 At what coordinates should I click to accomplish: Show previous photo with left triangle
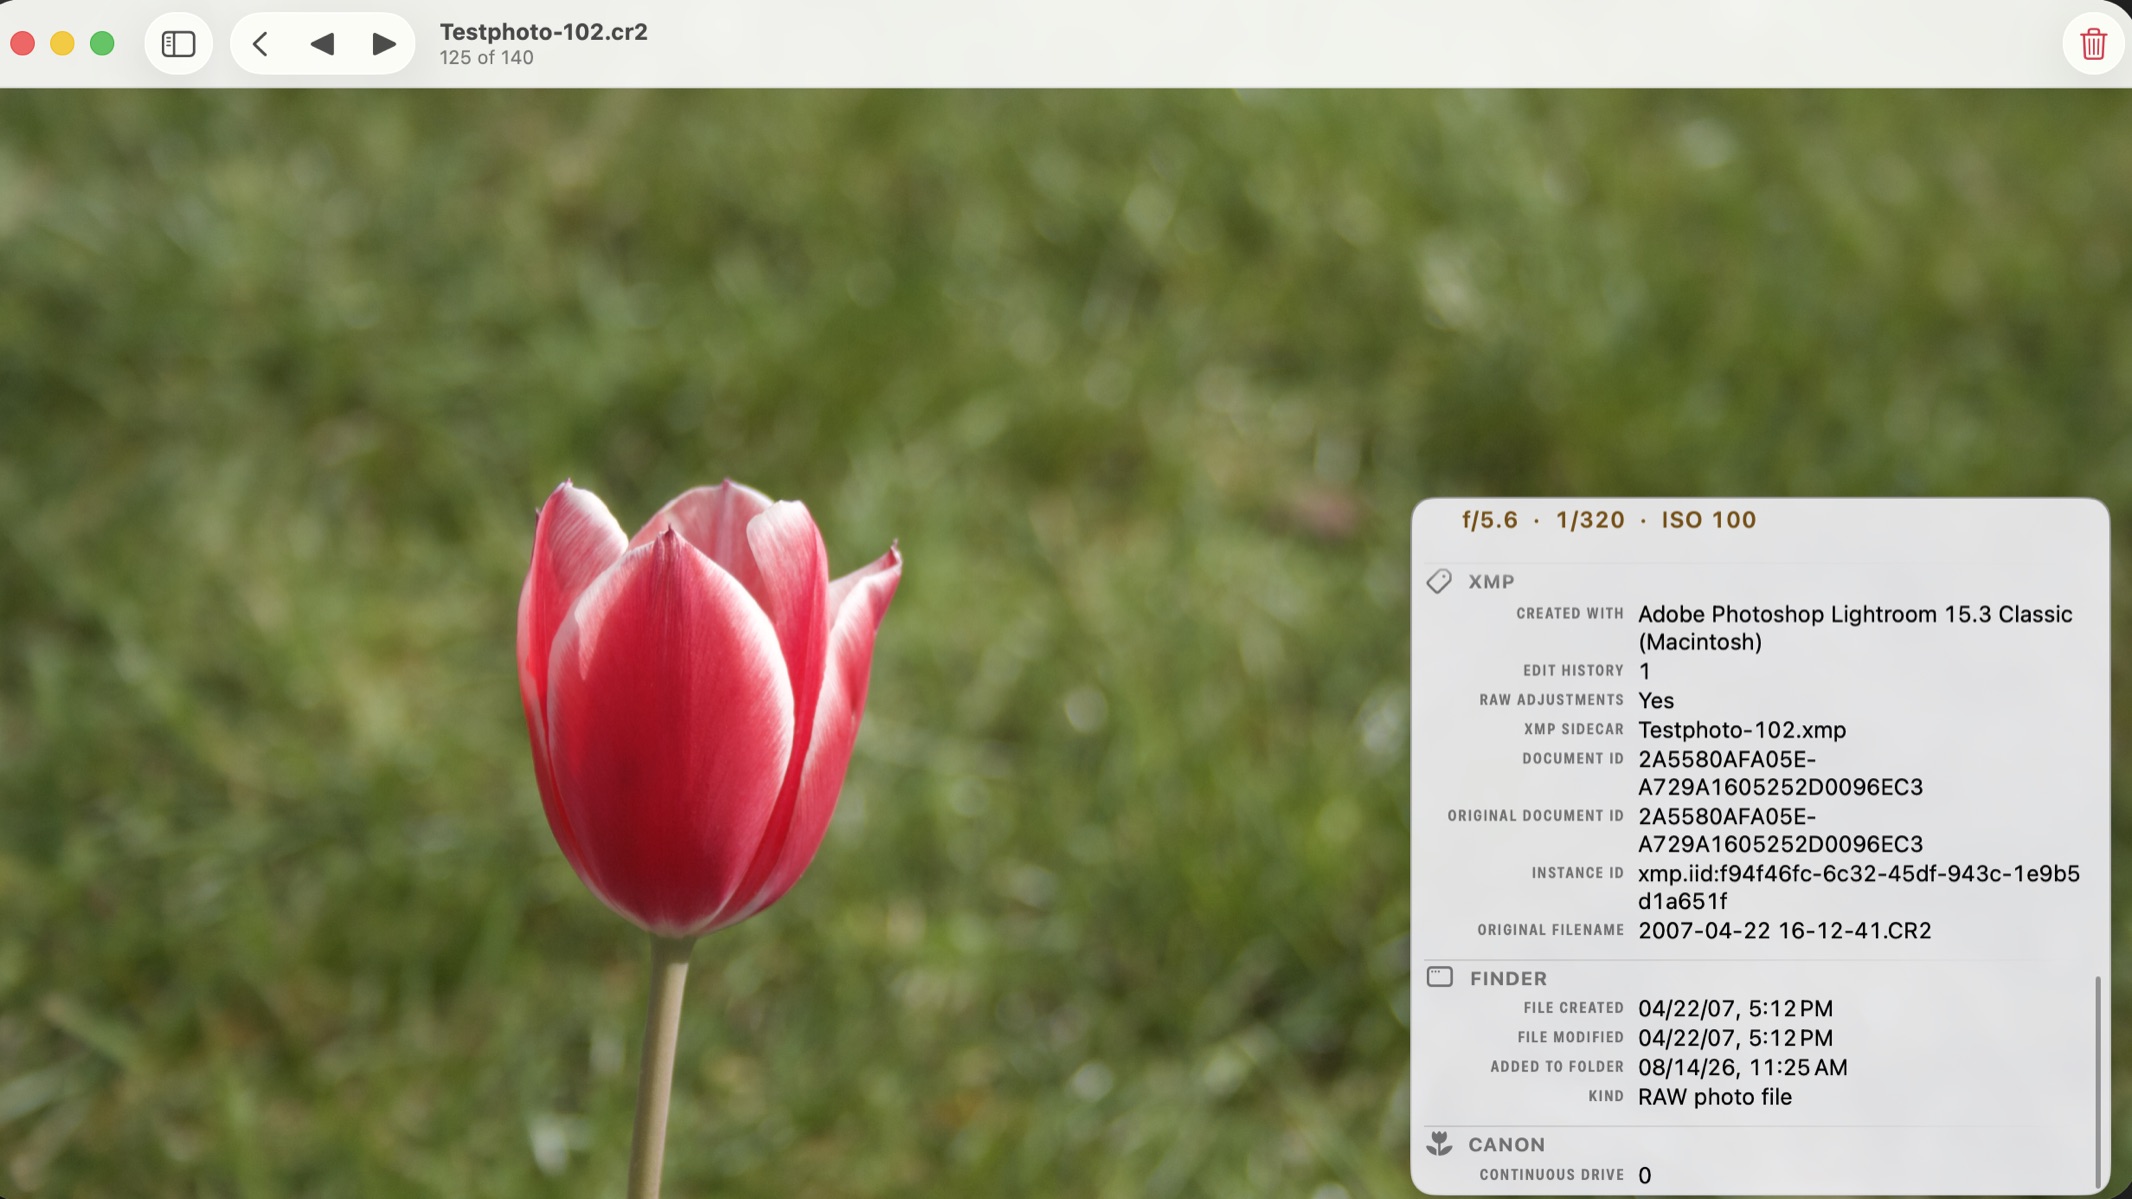tap(322, 44)
